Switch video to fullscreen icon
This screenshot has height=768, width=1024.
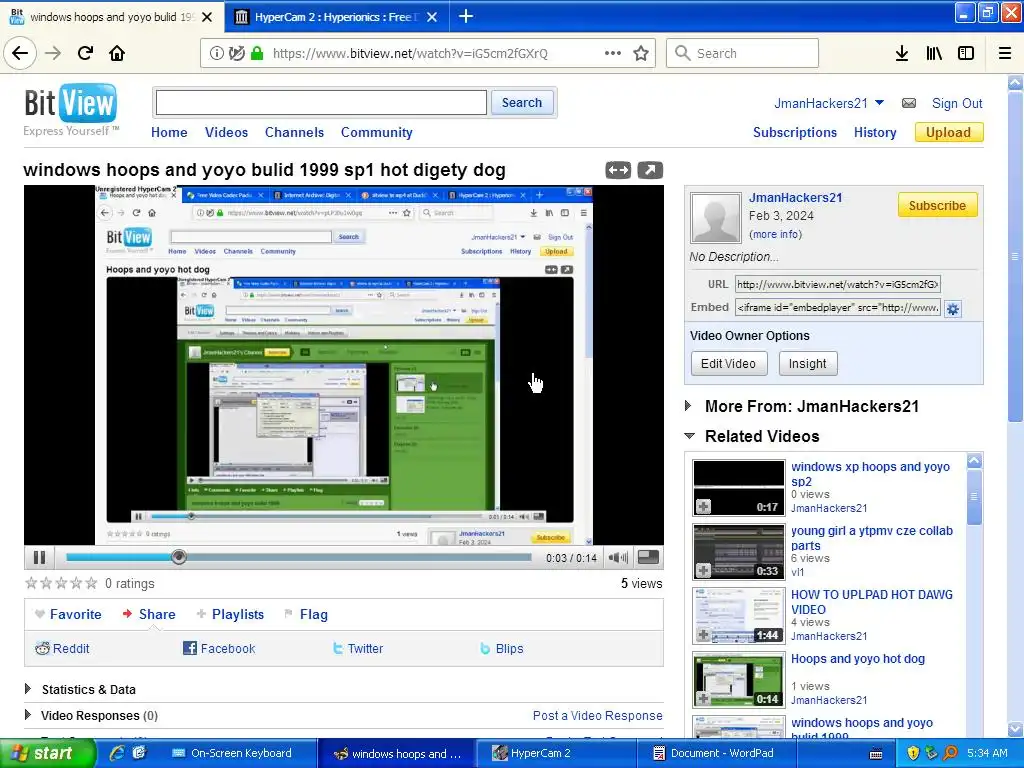point(648,557)
